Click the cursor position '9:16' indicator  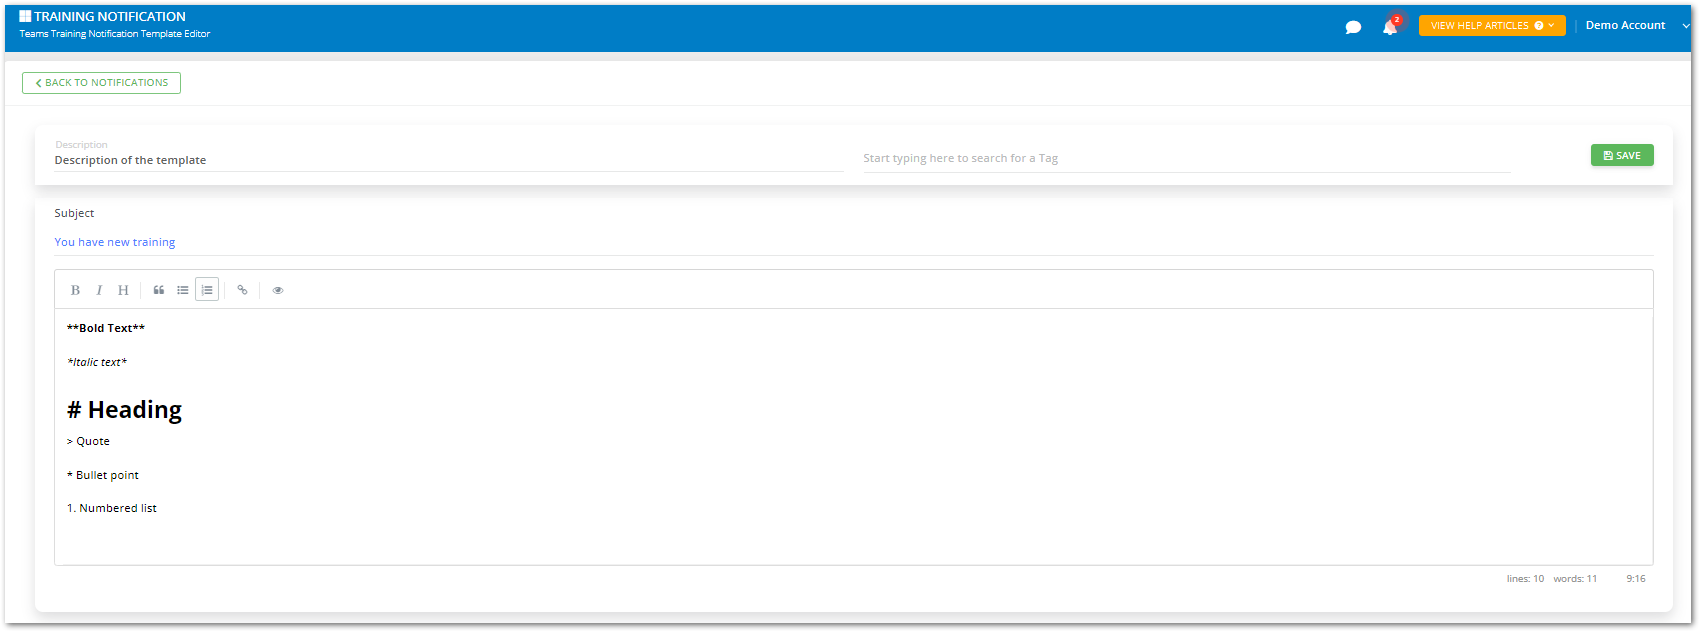coord(1636,579)
